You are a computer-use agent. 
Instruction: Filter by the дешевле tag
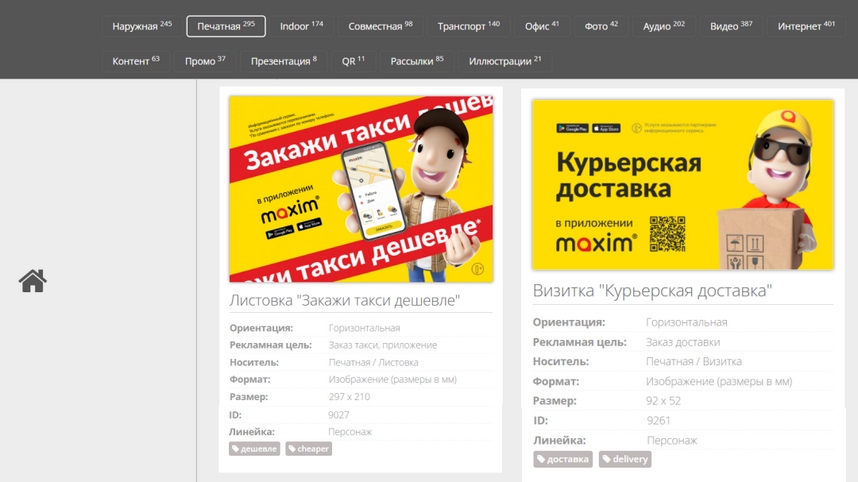[254, 449]
